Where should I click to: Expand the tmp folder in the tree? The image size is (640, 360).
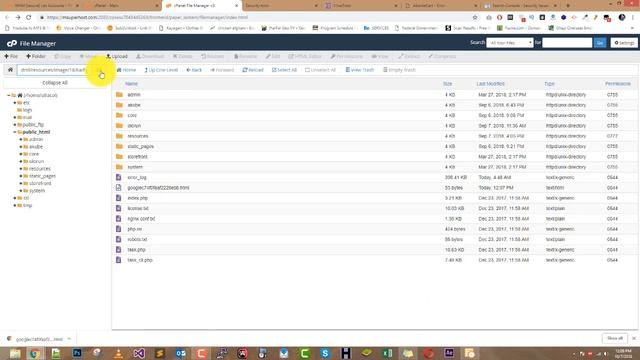click(x=15, y=206)
